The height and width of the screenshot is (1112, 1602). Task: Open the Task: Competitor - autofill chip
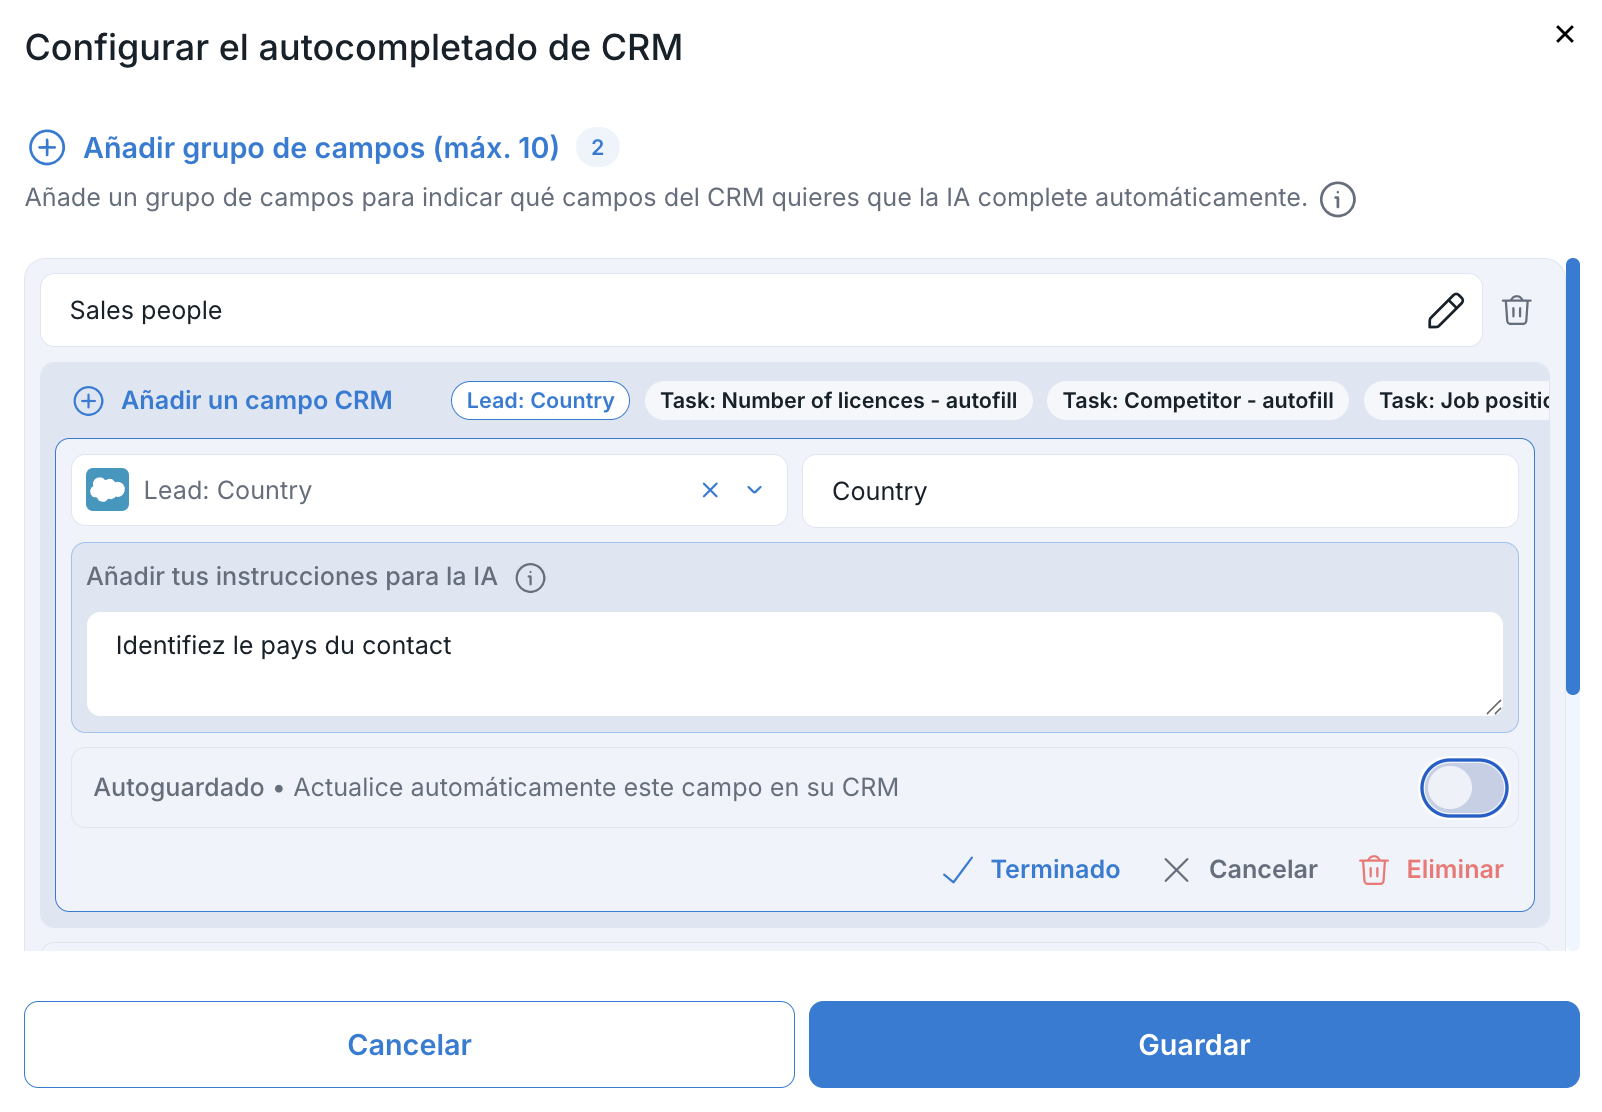(x=1197, y=401)
